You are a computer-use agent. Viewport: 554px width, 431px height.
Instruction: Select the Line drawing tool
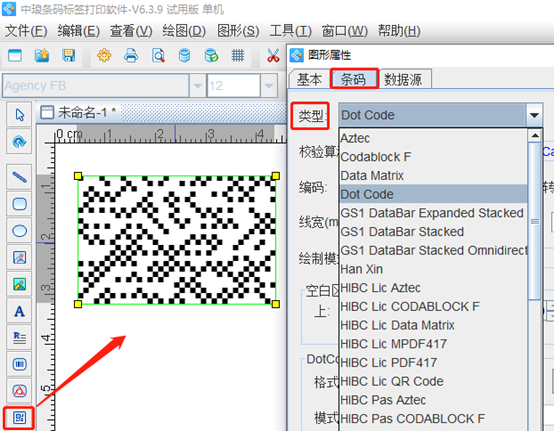[x=19, y=177]
